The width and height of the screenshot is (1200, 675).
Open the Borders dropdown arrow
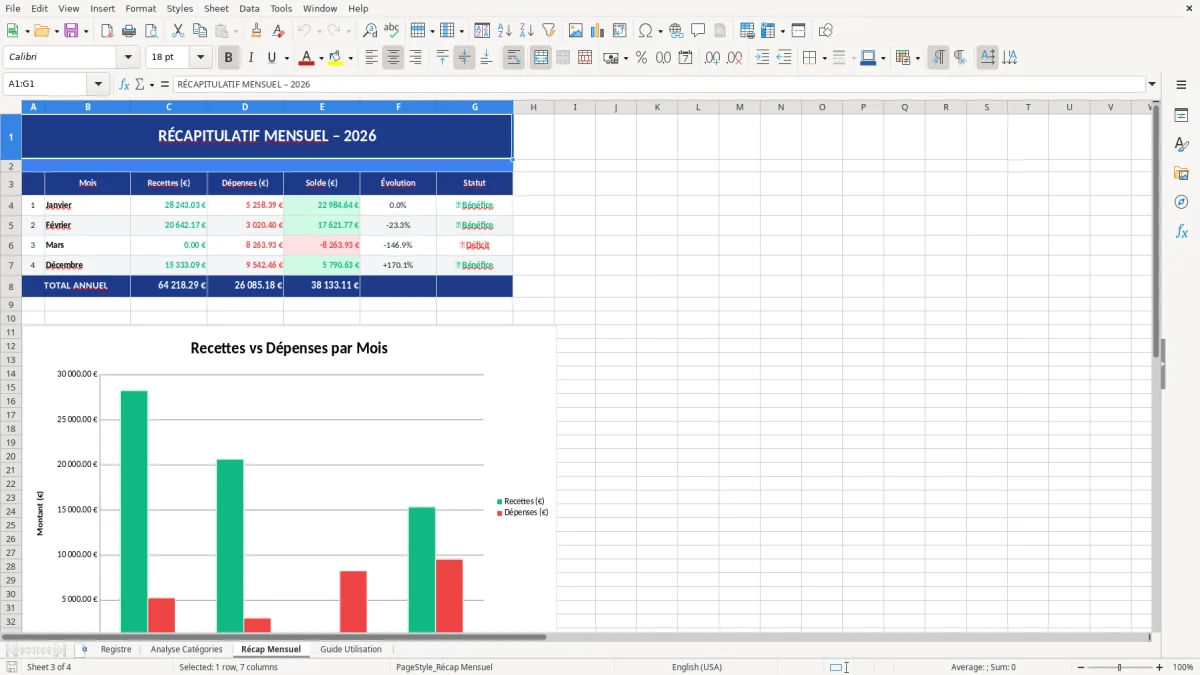coord(824,58)
